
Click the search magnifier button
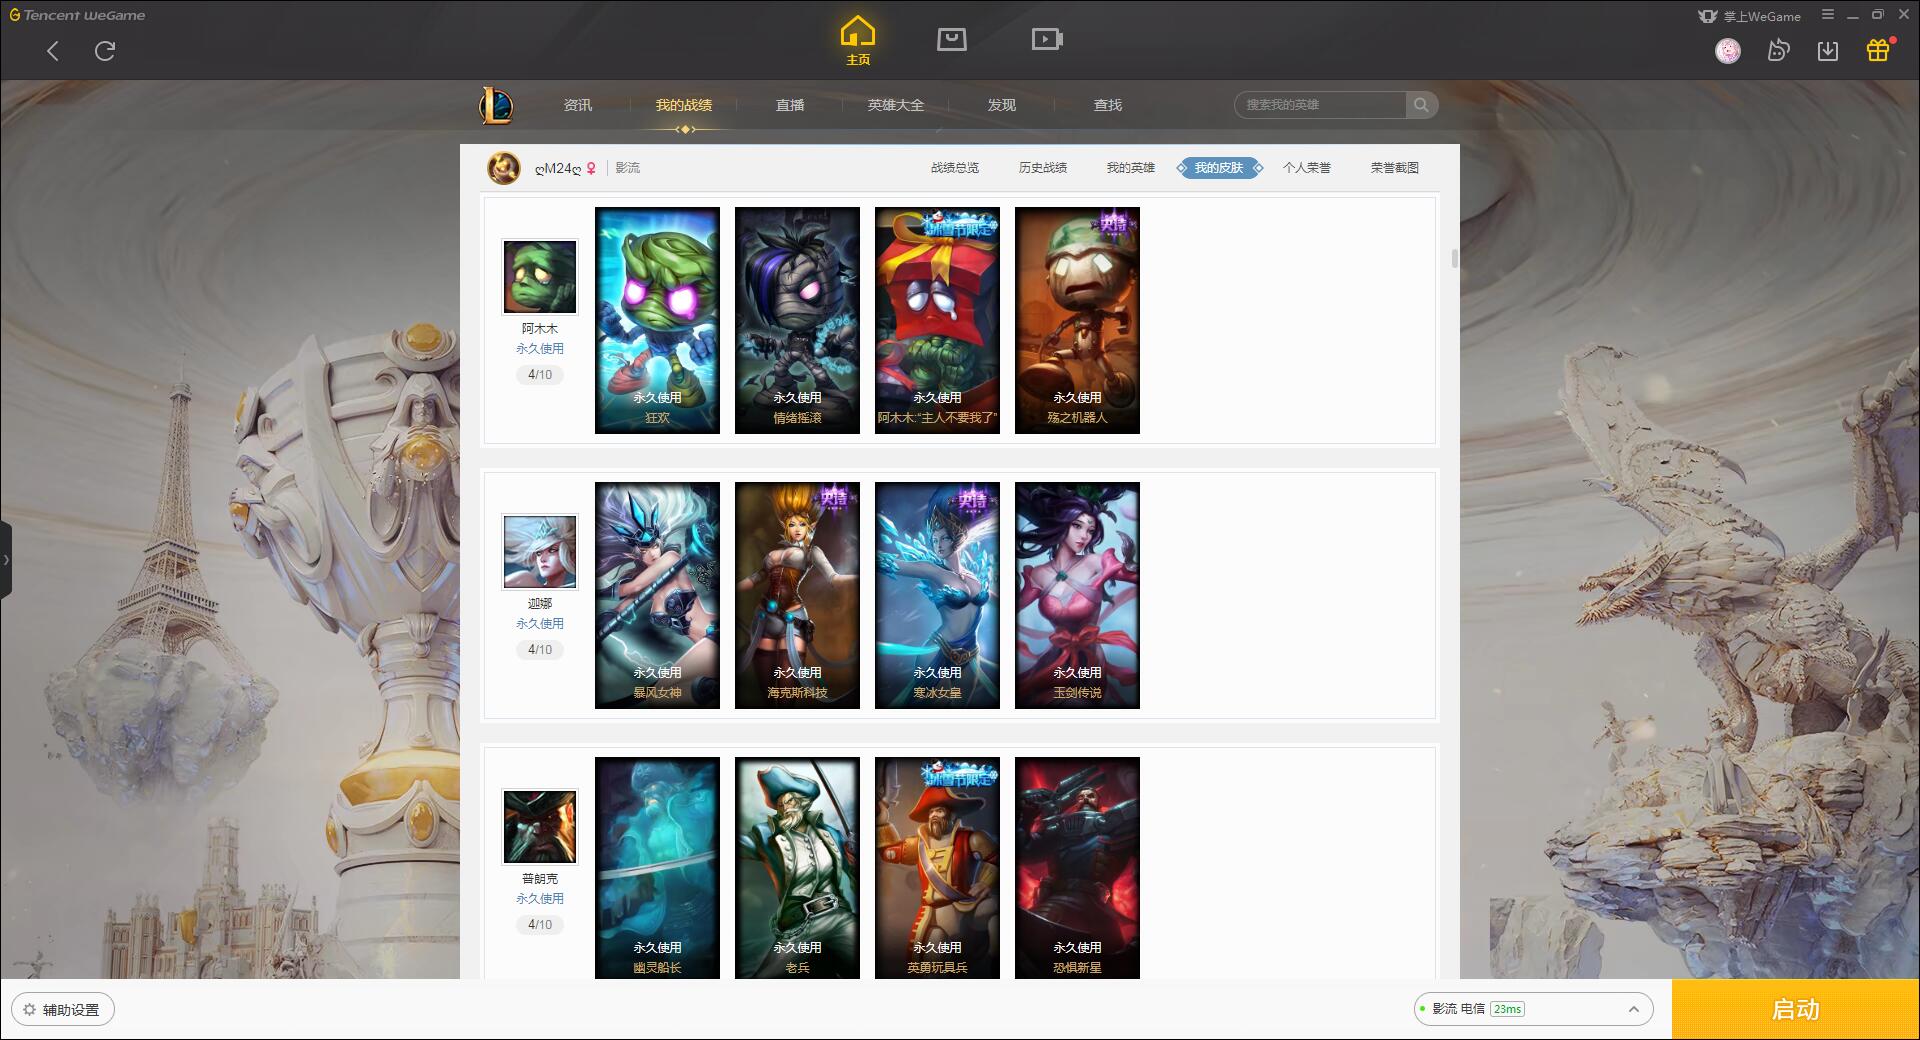tap(1421, 105)
